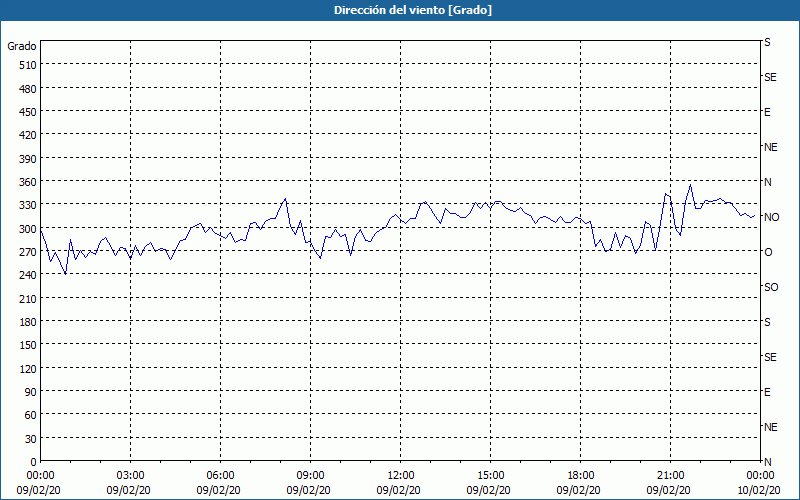The width and height of the screenshot is (800, 500).
Task: Pick the 270 y-axis tick label
Action: coord(27,252)
